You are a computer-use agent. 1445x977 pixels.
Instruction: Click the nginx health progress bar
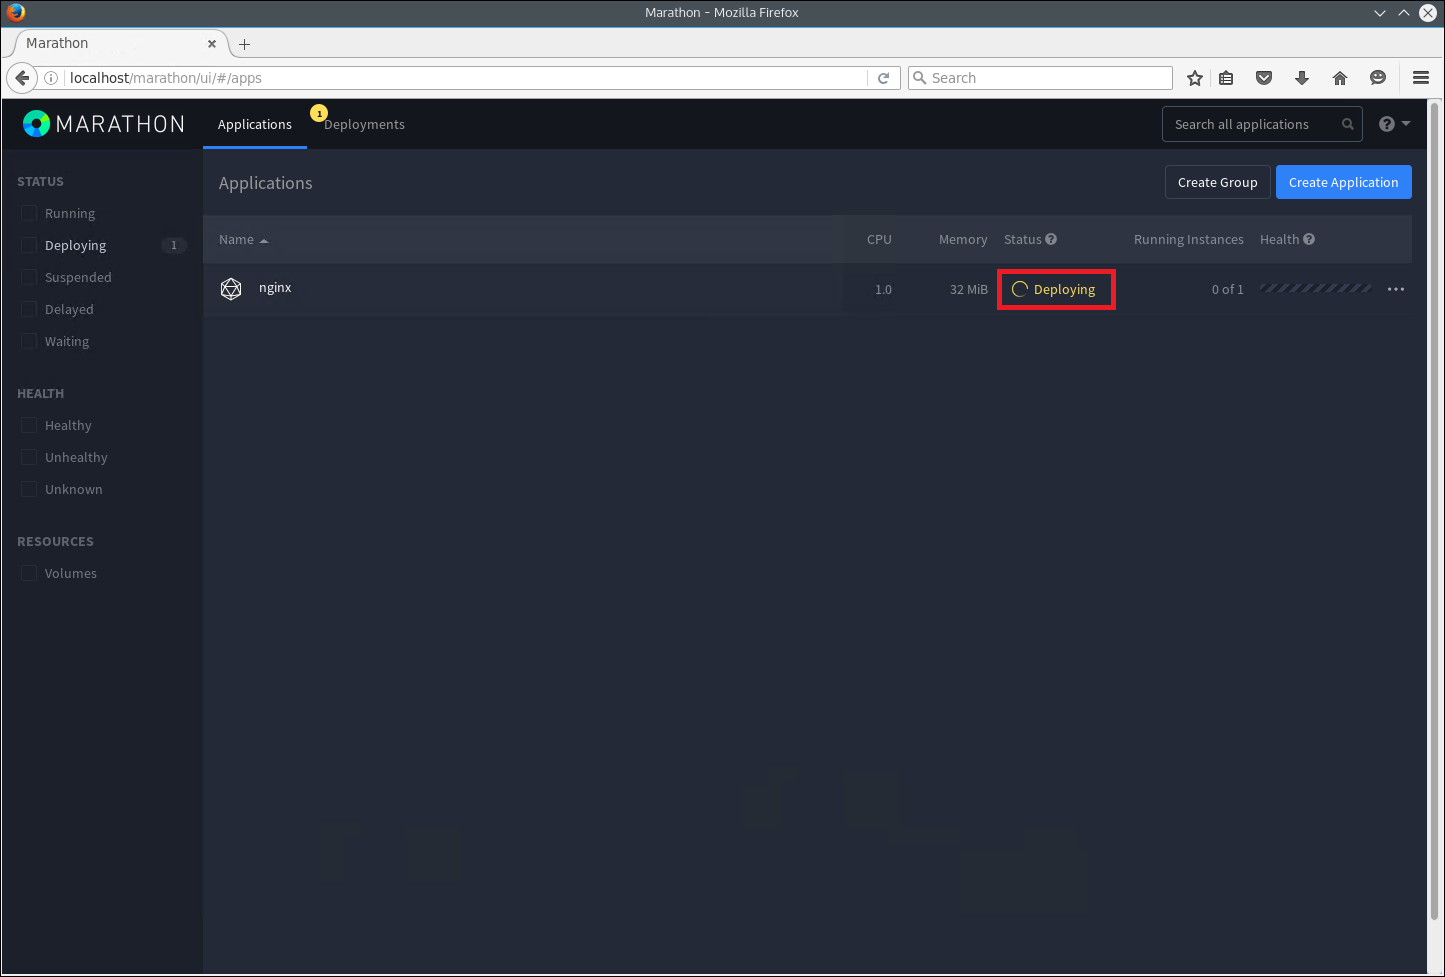point(1316,288)
